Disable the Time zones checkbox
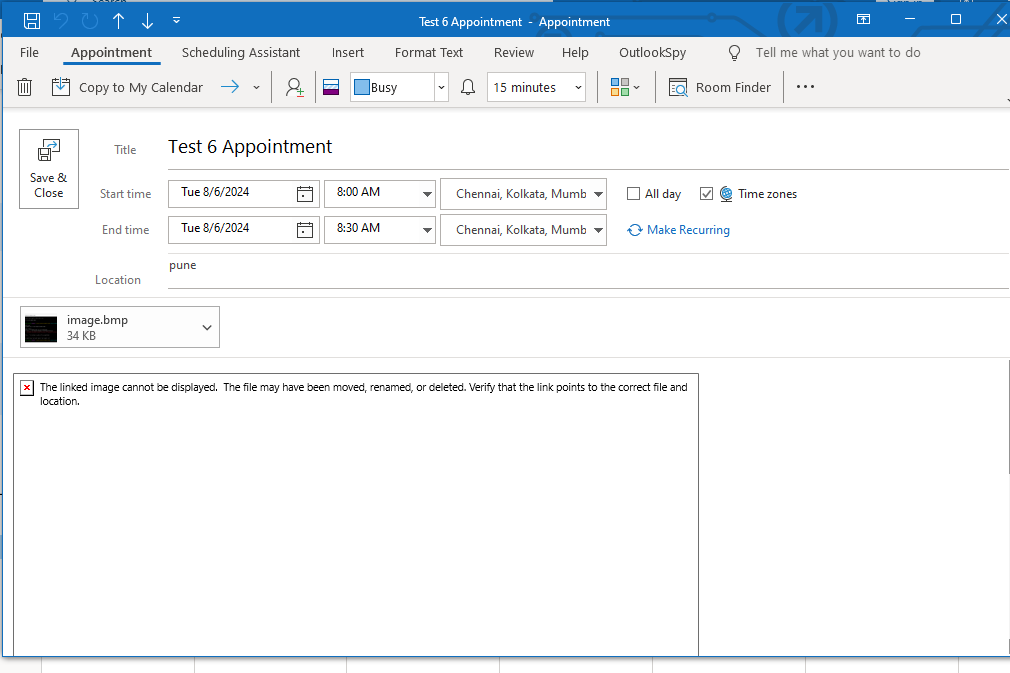 click(709, 193)
